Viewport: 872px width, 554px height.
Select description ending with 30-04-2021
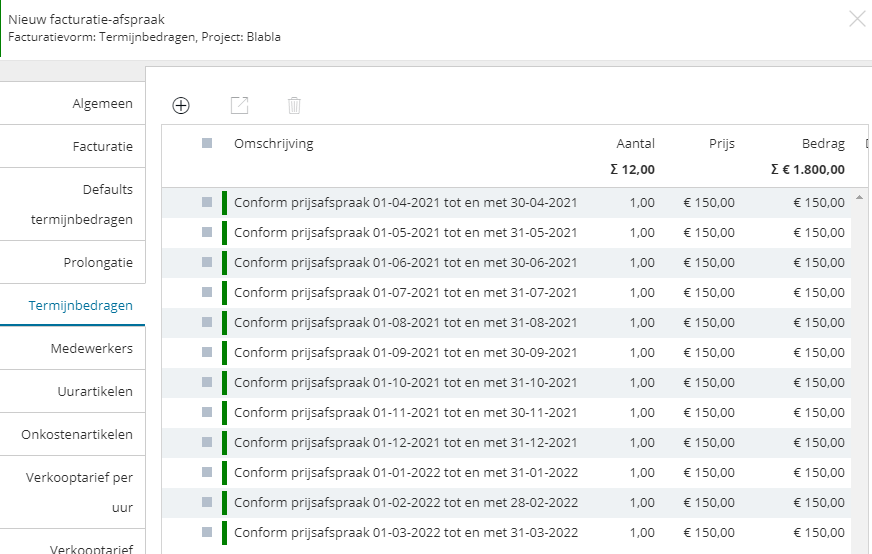(x=405, y=202)
